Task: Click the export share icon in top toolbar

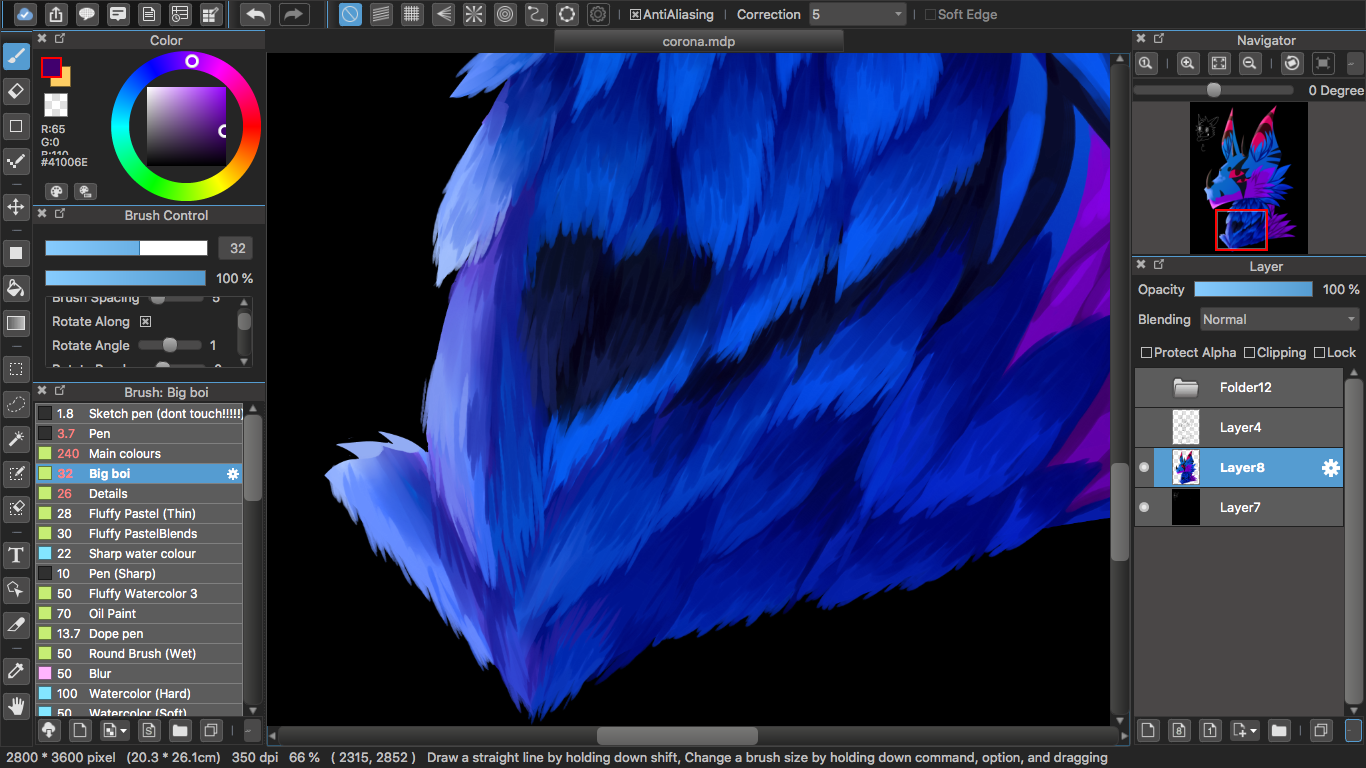Action: (56, 14)
